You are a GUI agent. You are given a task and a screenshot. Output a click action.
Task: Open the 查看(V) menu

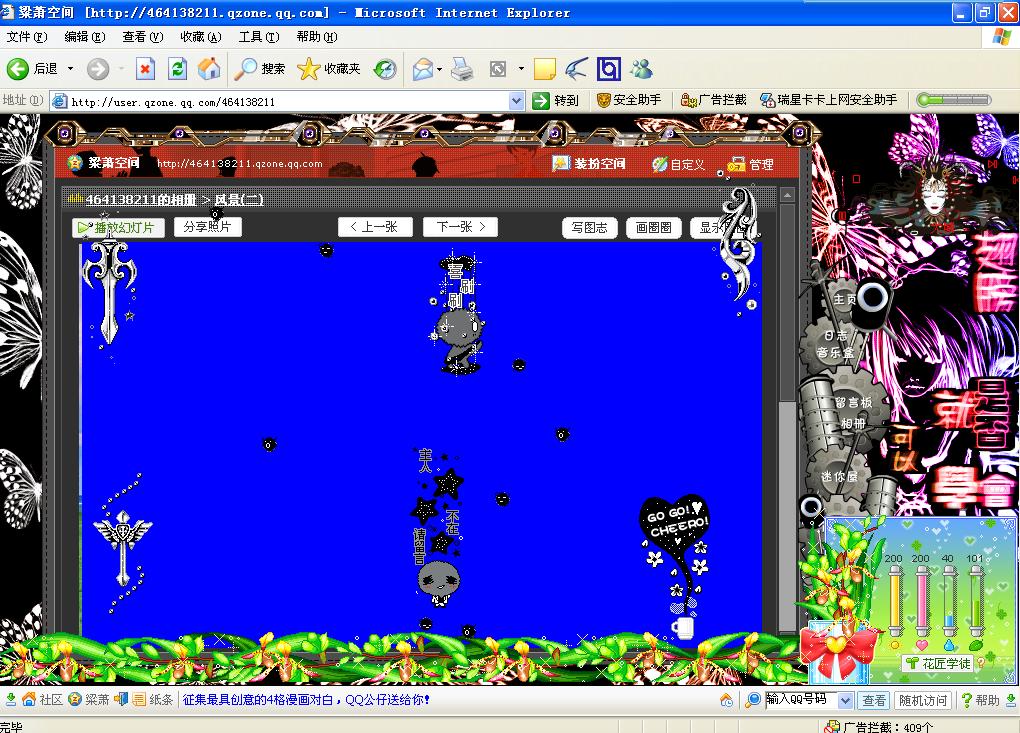tap(142, 37)
